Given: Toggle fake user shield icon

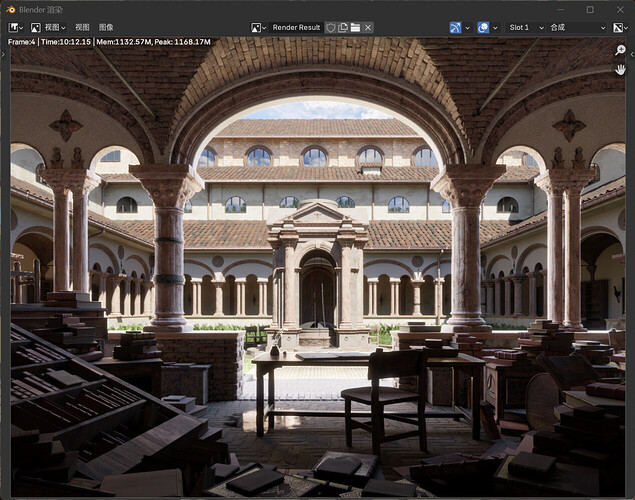Looking at the screenshot, I should point(331,27).
